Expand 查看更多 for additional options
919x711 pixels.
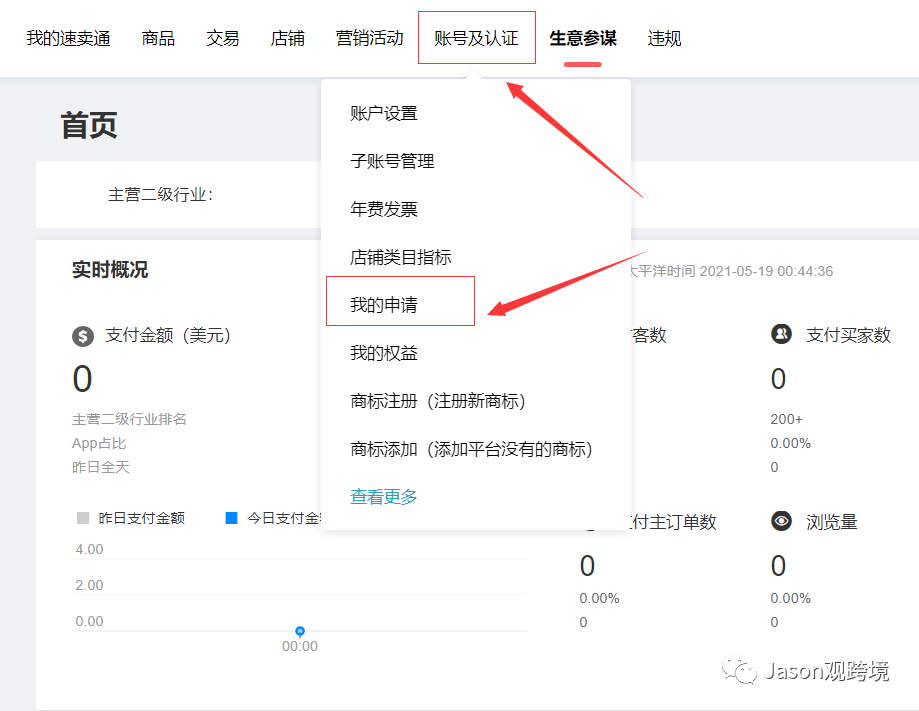tap(383, 495)
